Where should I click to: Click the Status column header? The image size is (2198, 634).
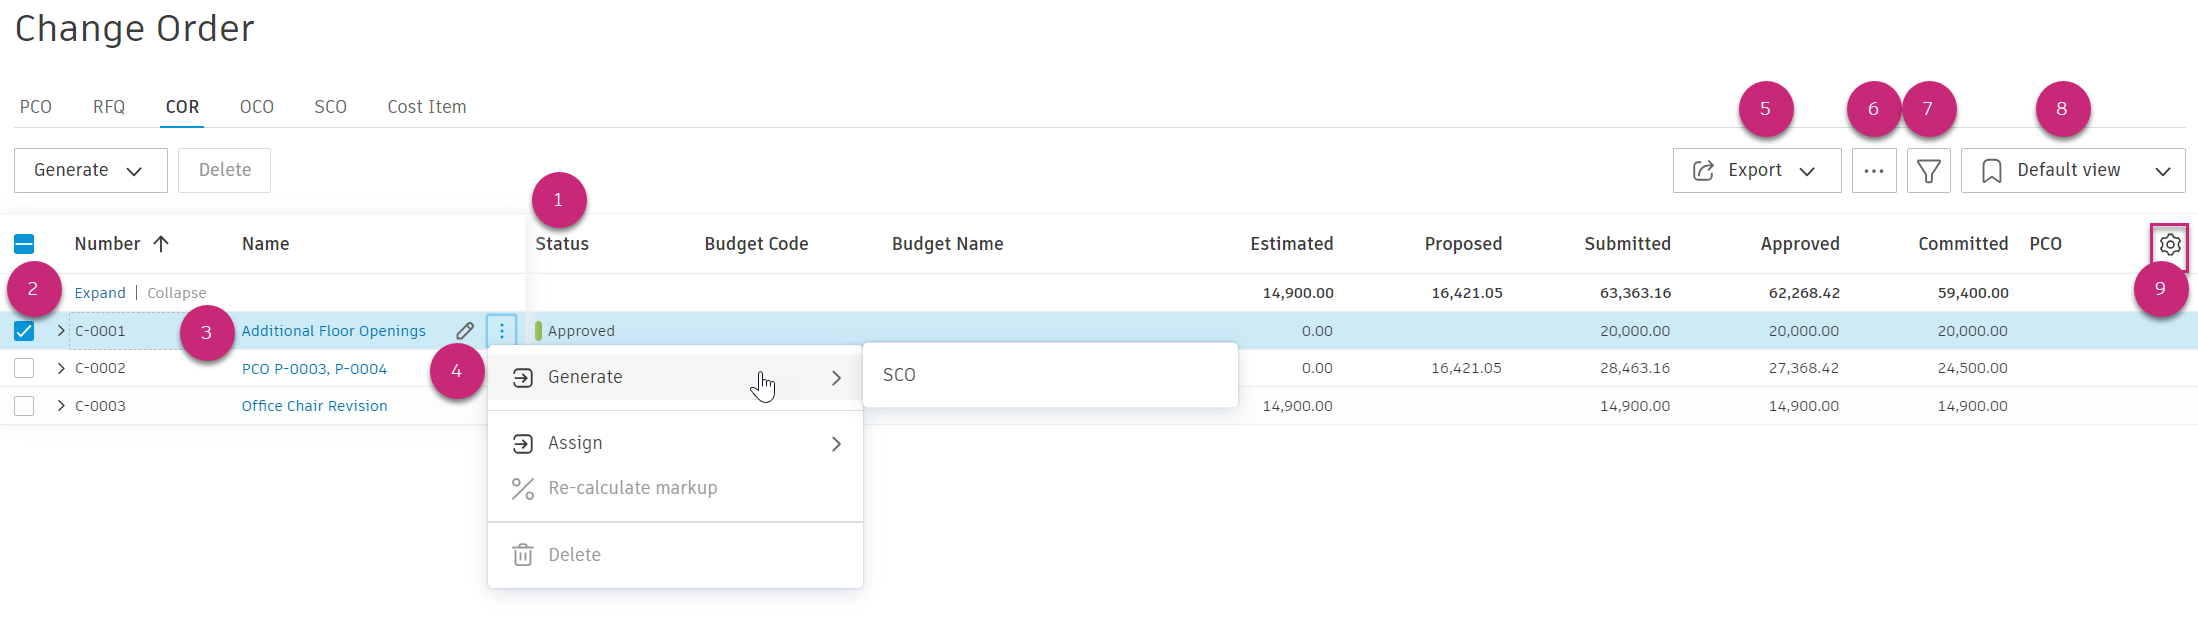pyautogui.click(x=562, y=244)
